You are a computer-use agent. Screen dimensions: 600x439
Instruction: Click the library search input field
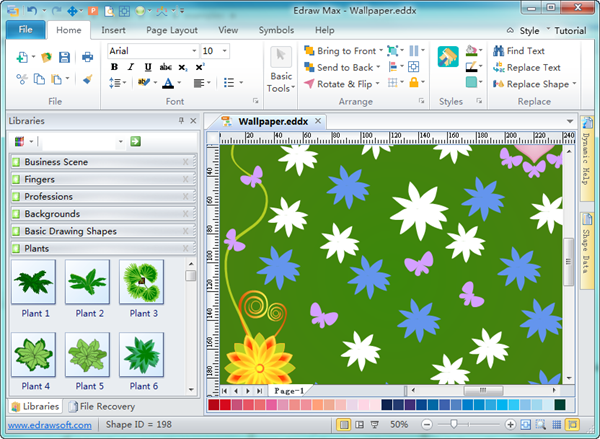(x=79, y=142)
